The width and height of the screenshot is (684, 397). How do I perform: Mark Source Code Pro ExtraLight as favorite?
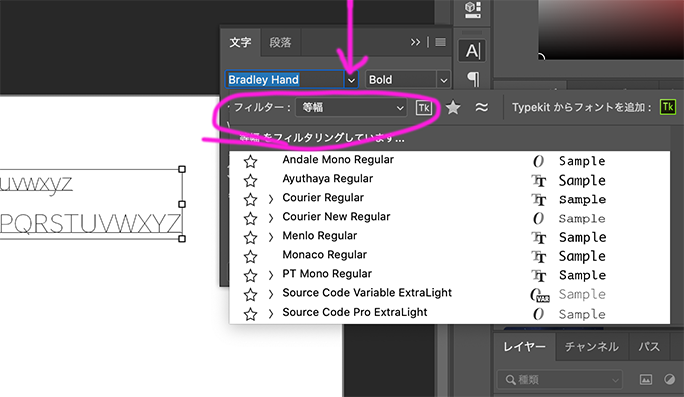tap(250, 314)
